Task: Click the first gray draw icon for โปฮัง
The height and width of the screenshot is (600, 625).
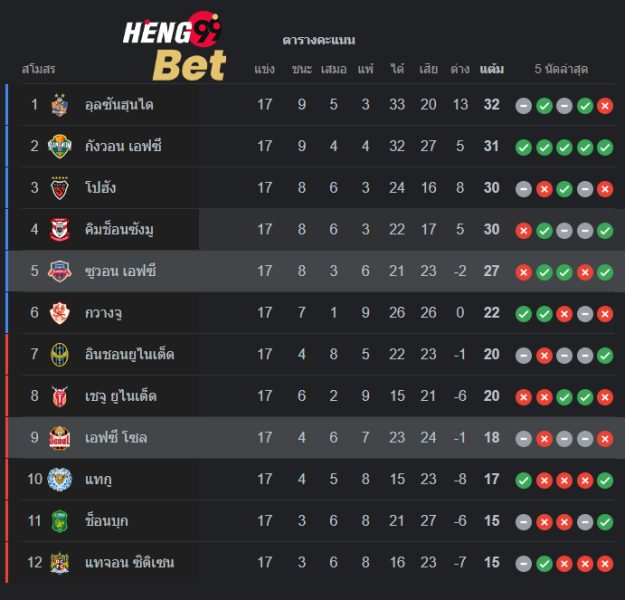Action: (523, 189)
